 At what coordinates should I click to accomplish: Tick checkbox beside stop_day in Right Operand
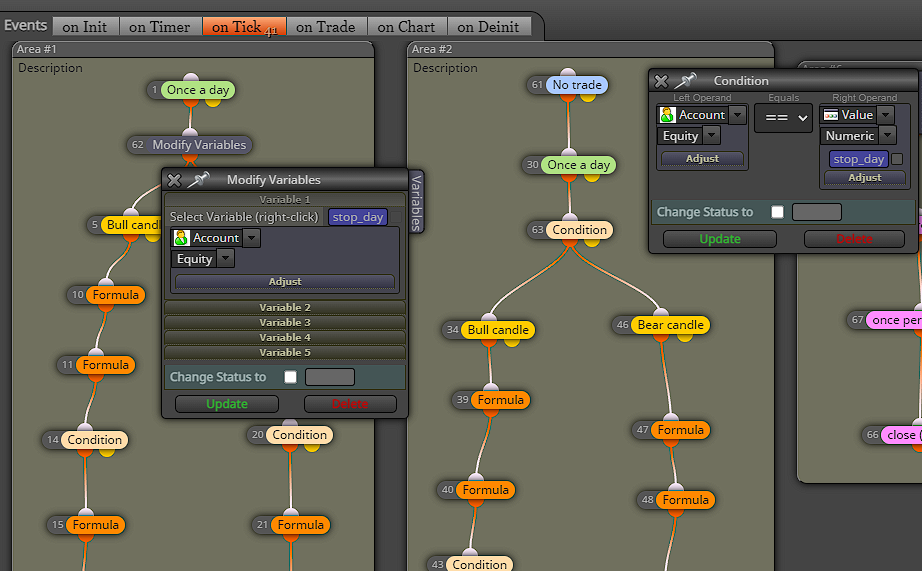click(897, 159)
